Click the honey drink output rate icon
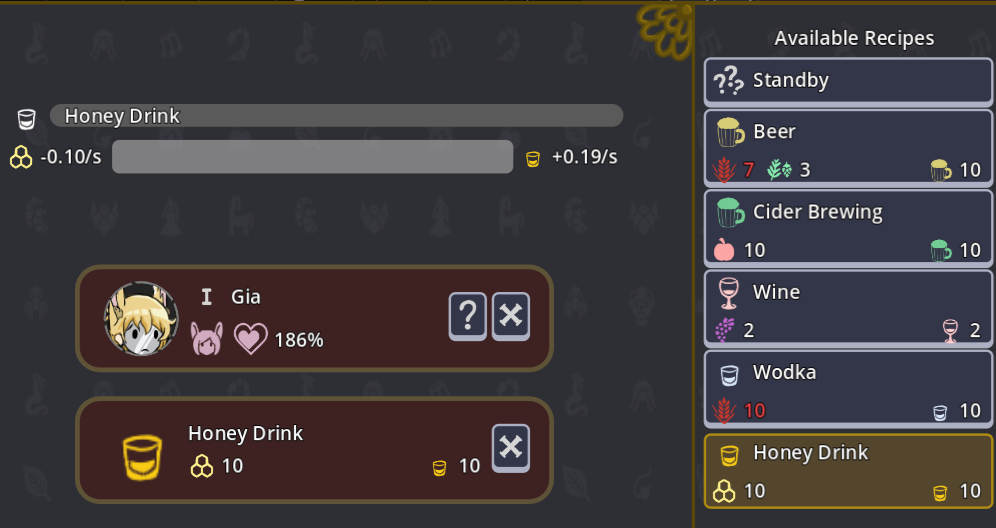The height and width of the screenshot is (528, 996). 533,158
